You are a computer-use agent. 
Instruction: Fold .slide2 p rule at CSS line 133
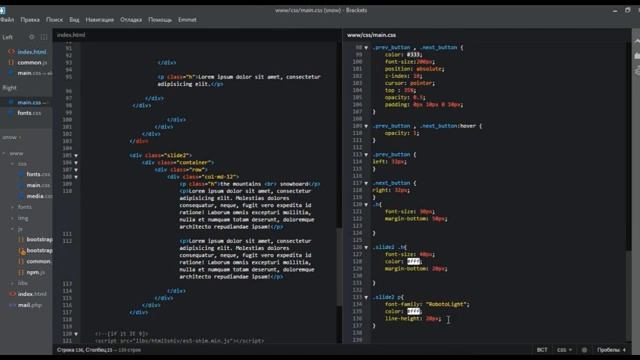(x=366, y=298)
